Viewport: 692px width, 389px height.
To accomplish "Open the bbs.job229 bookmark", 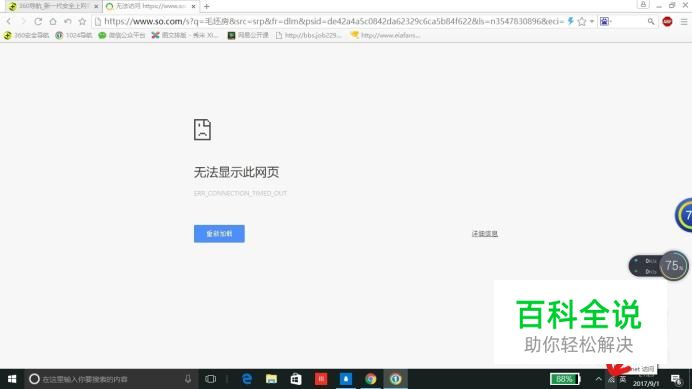I will click(x=308, y=35).
